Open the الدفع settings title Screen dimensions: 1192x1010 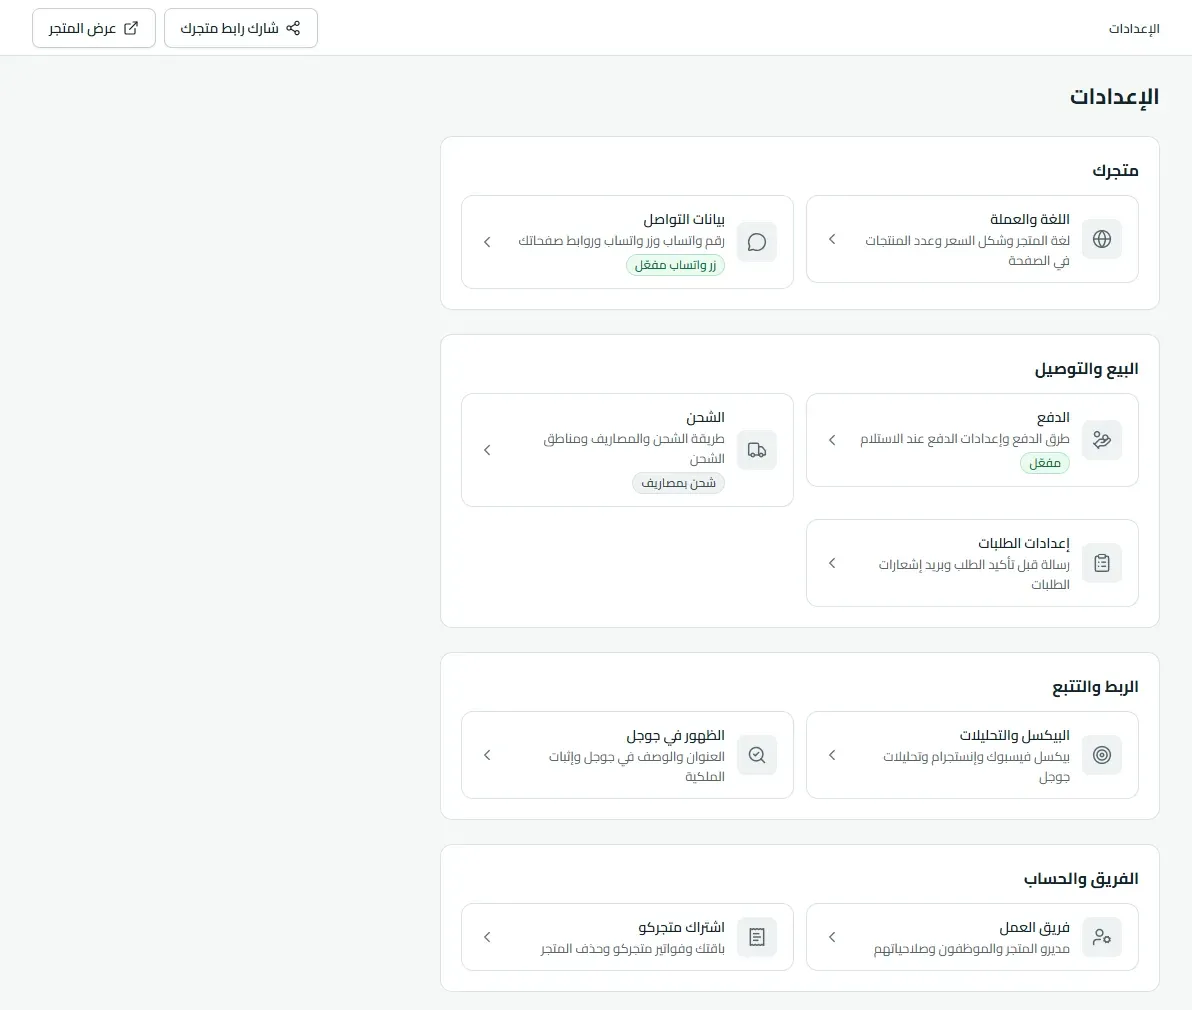click(x=1053, y=417)
